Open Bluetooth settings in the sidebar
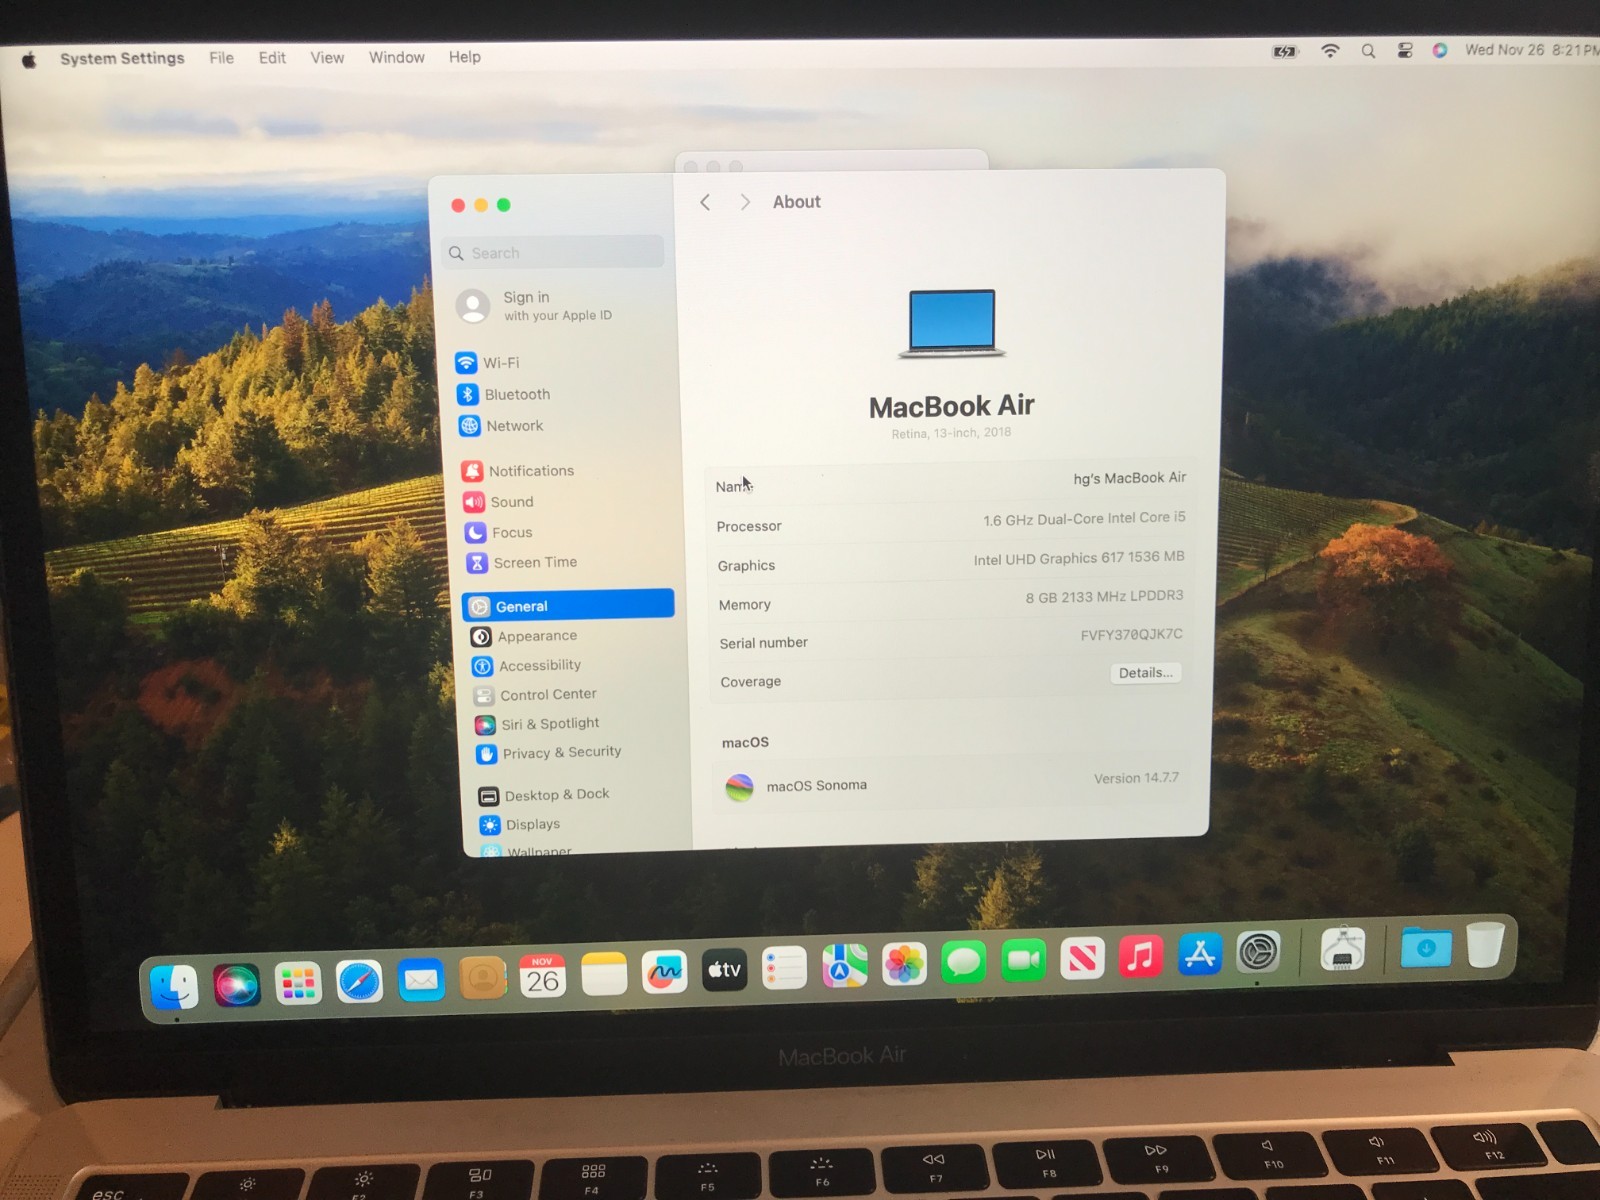Viewport: 1600px width, 1200px height. click(x=517, y=394)
